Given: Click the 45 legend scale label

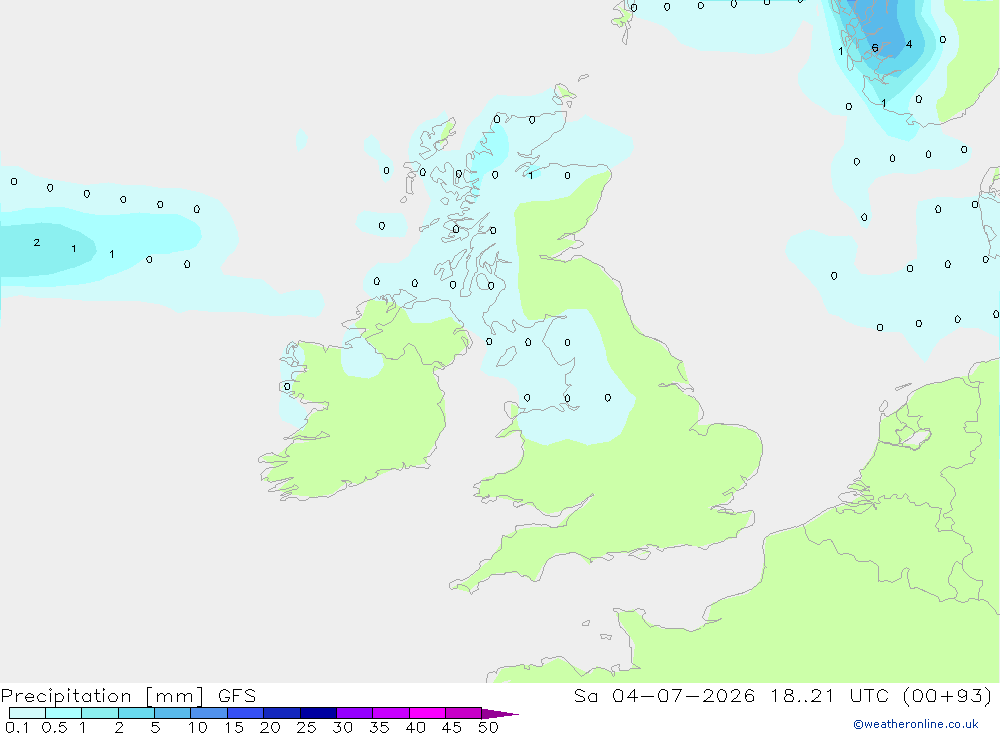Looking at the screenshot, I should pos(452,727).
